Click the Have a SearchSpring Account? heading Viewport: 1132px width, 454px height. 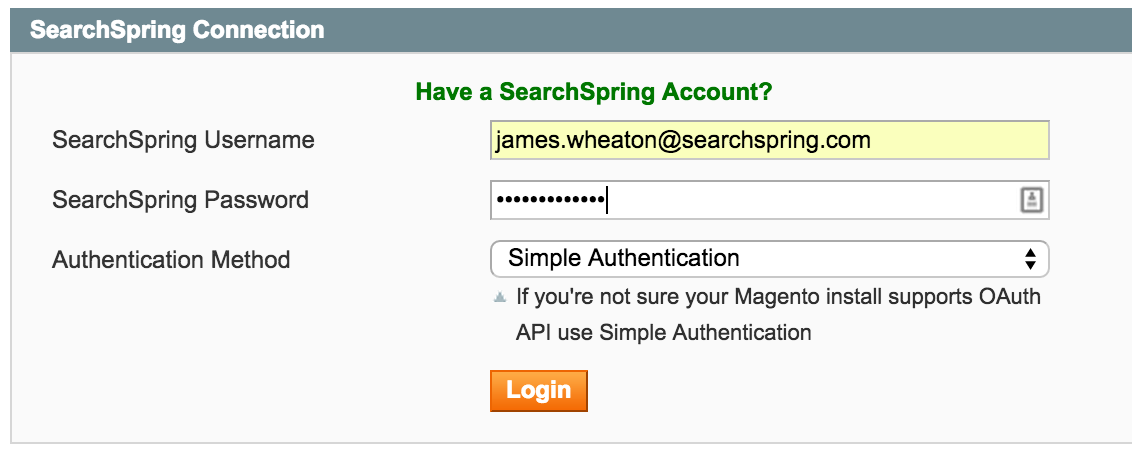point(594,92)
